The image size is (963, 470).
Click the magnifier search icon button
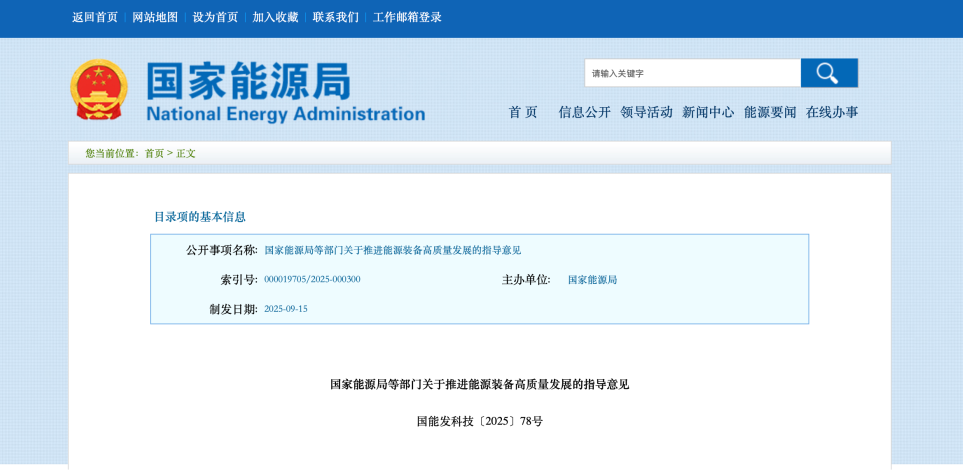(828, 73)
